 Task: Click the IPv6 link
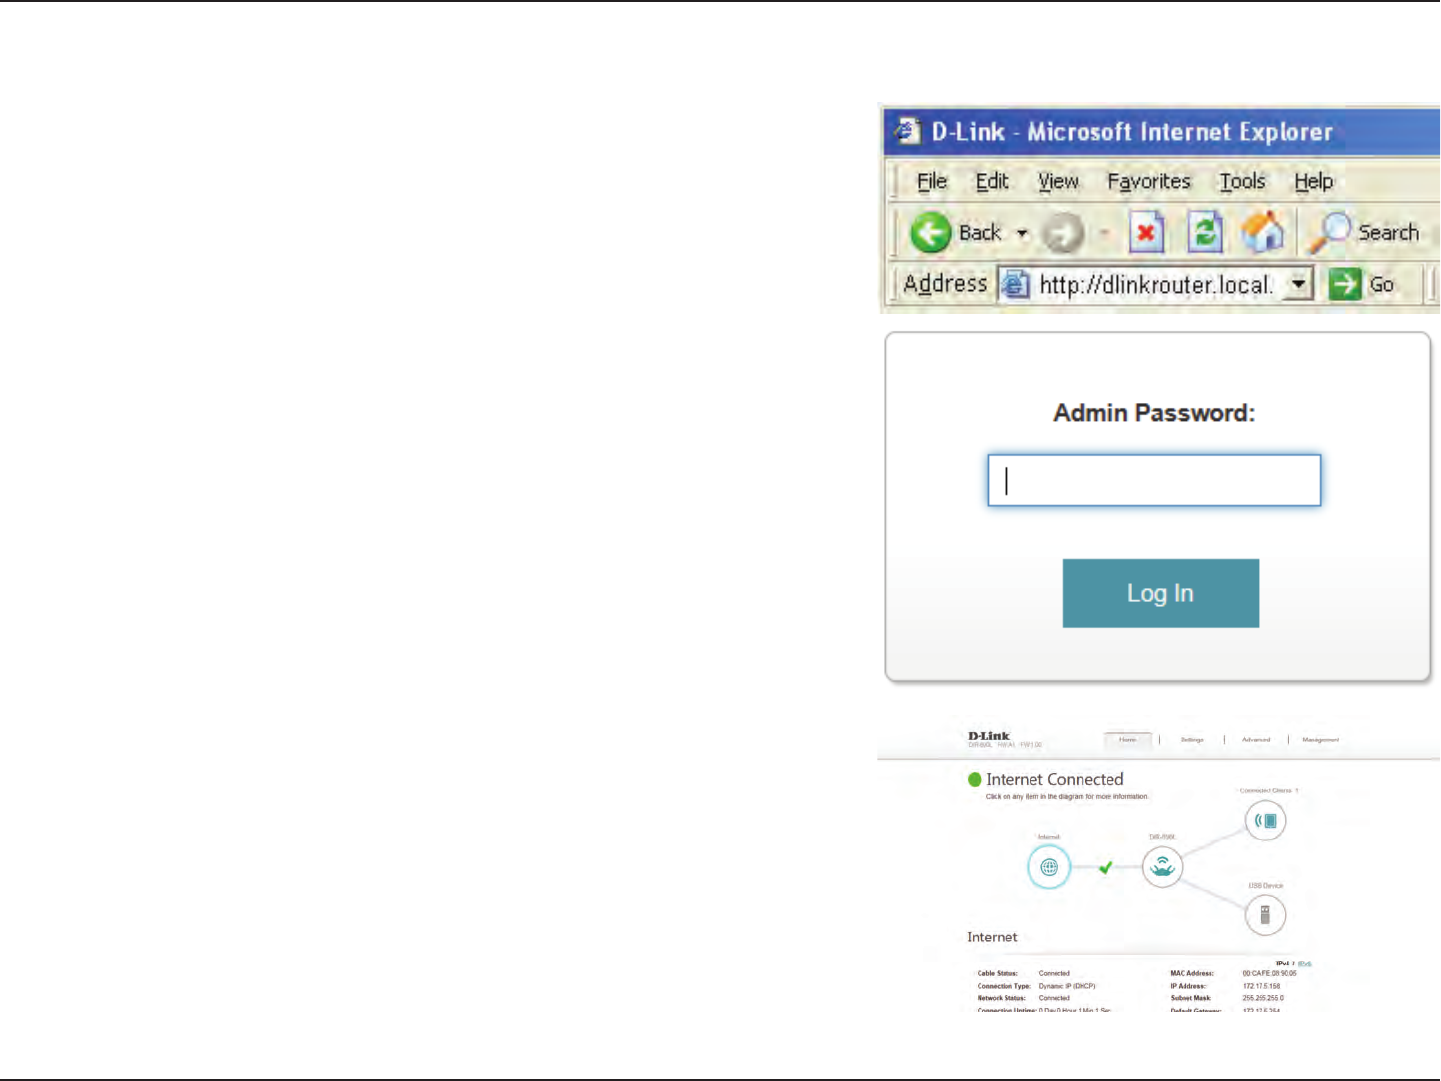click(1305, 964)
